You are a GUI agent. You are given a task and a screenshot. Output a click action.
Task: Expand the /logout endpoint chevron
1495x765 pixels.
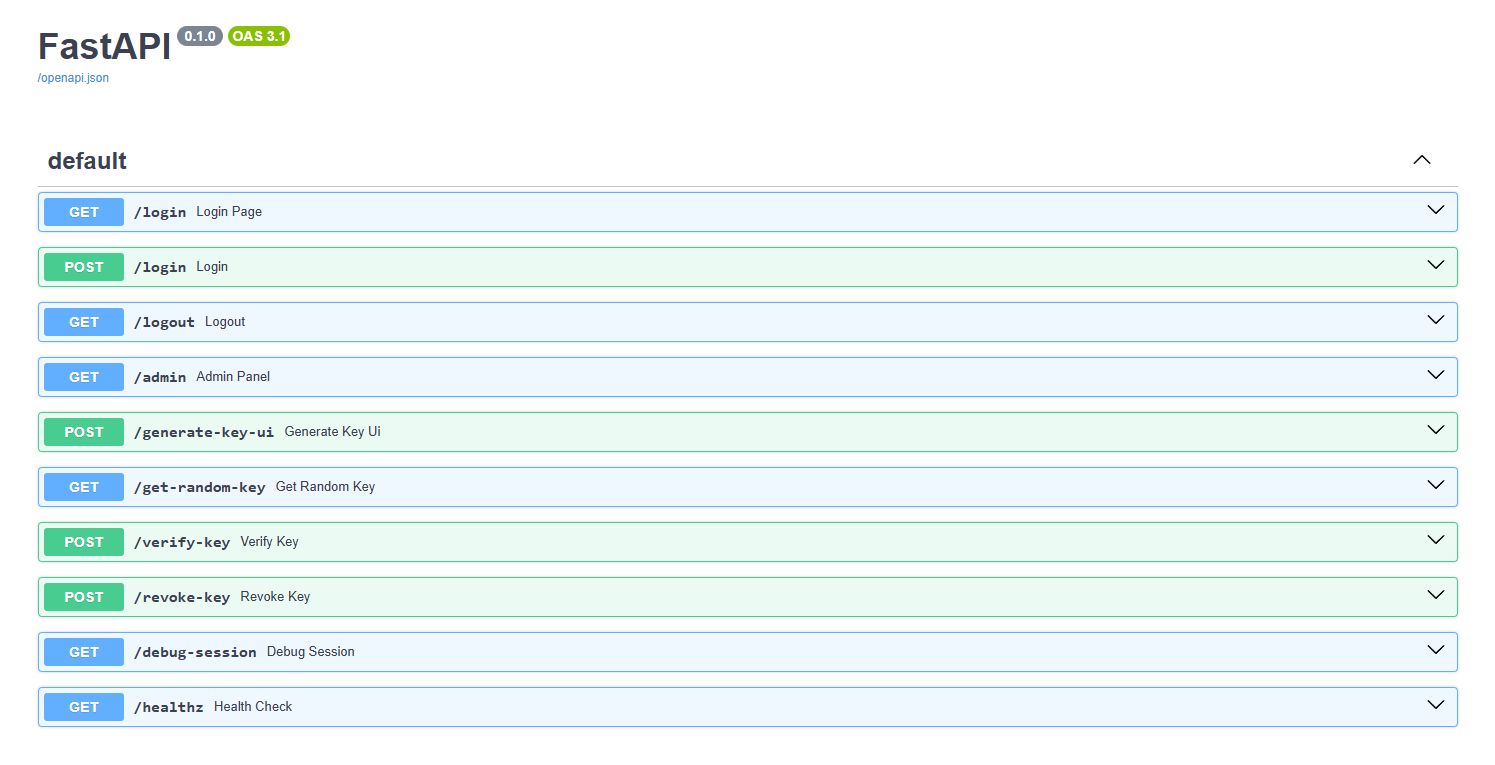[x=1436, y=320]
